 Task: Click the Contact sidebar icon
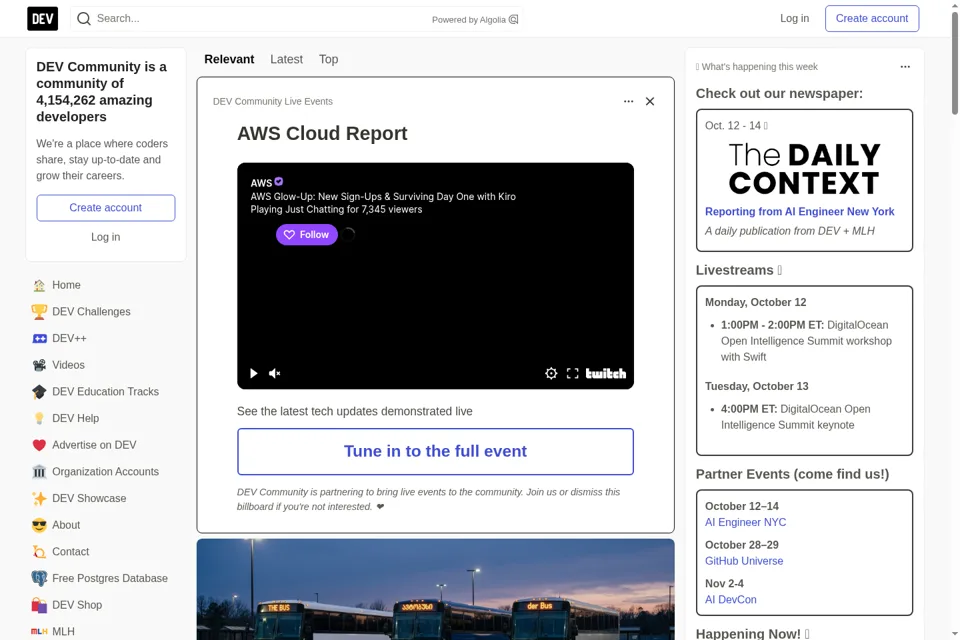pyautogui.click(x=39, y=552)
